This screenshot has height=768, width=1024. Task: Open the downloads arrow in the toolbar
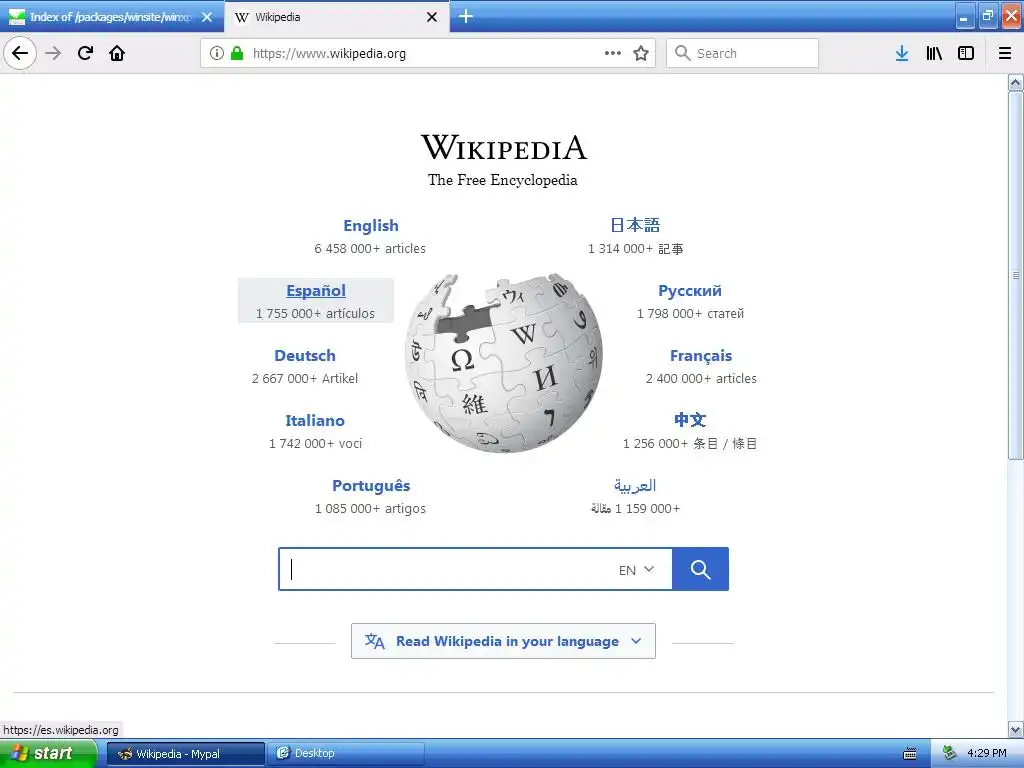[902, 53]
